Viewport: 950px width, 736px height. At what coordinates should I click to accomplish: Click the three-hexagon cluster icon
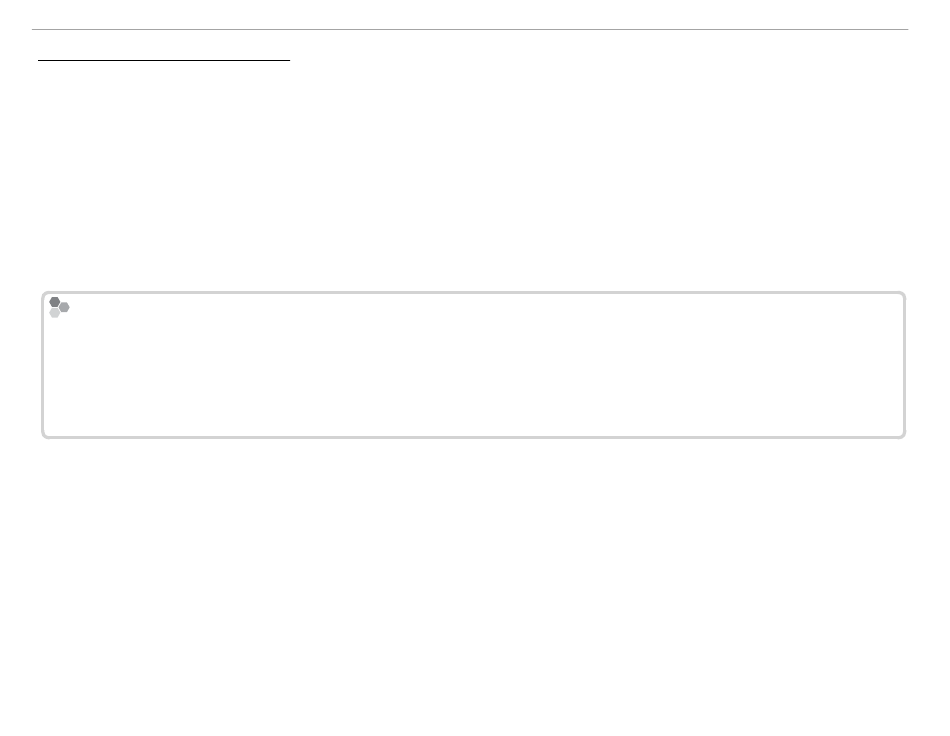coord(59,307)
